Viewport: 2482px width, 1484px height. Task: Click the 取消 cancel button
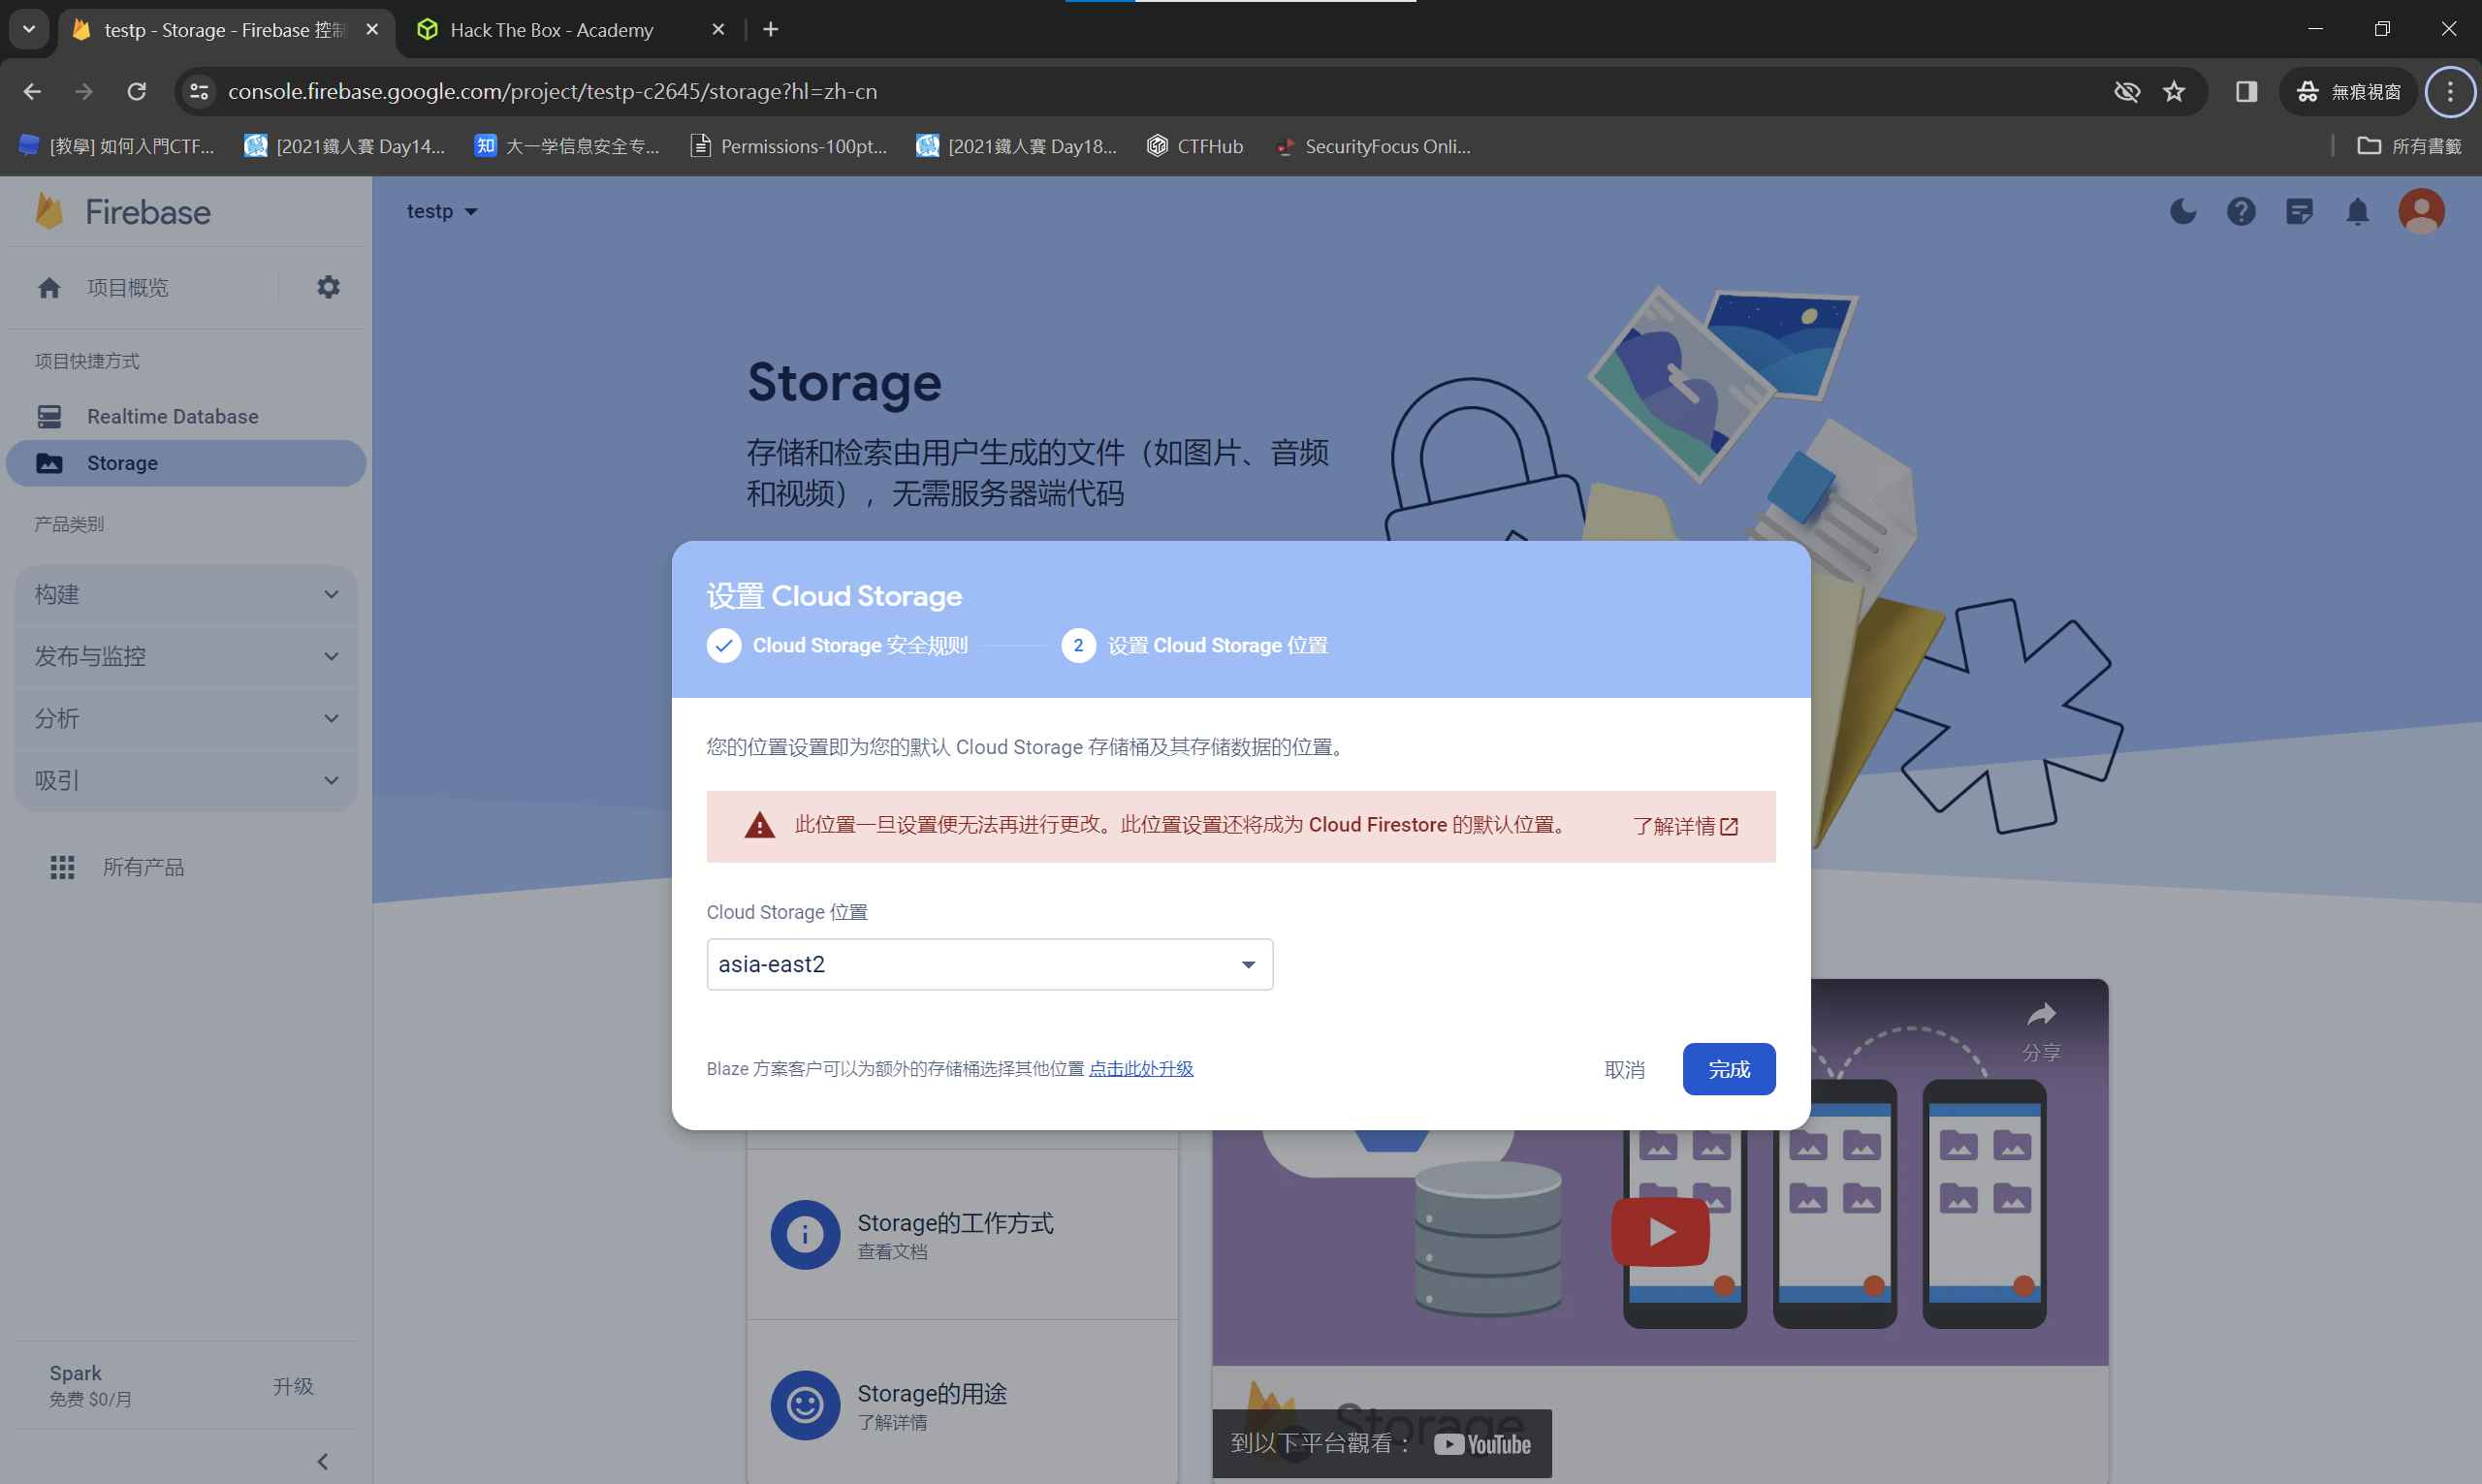point(1624,1069)
